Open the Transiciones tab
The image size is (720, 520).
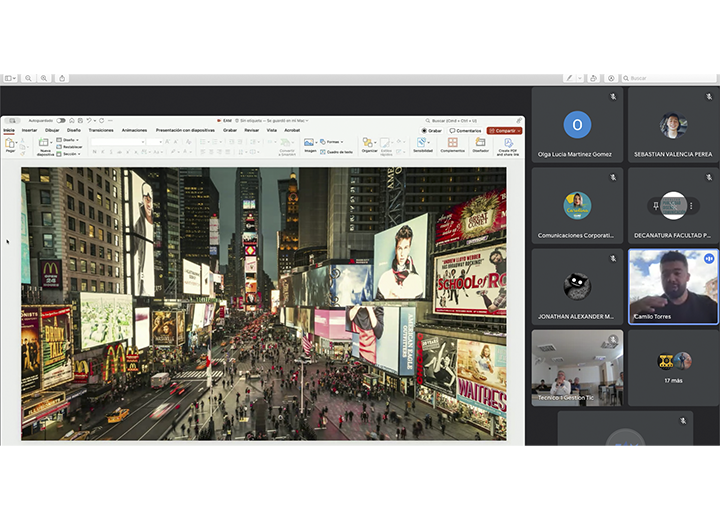[x=101, y=130]
